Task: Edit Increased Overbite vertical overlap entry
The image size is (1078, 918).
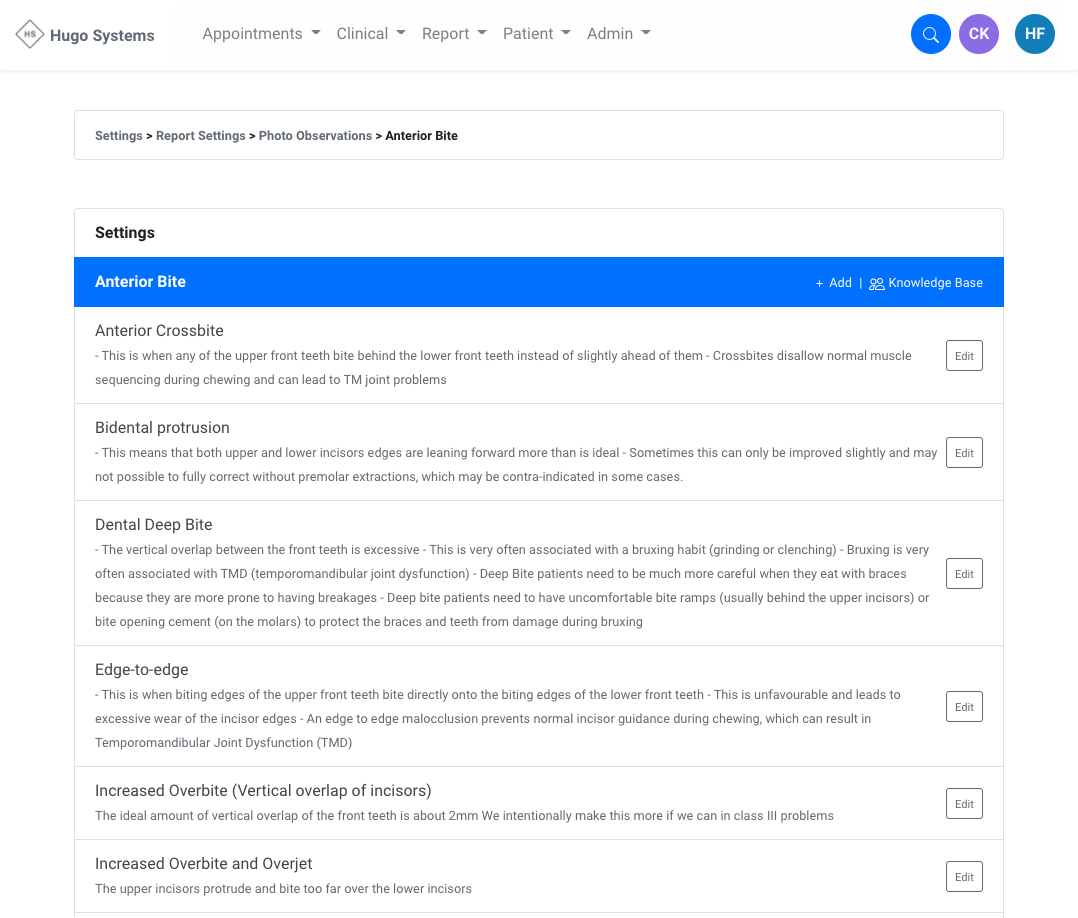Action: (964, 804)
